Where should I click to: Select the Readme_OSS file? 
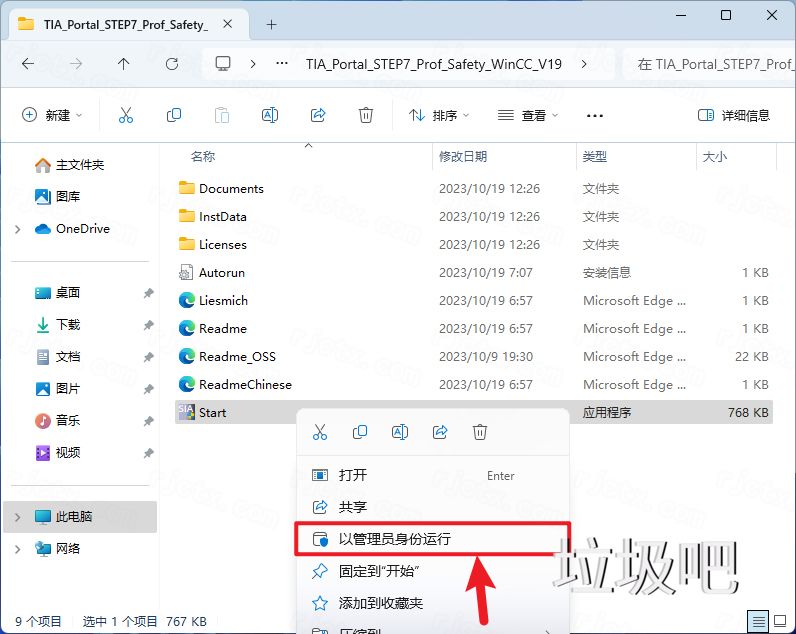click(x=227, y=357)
